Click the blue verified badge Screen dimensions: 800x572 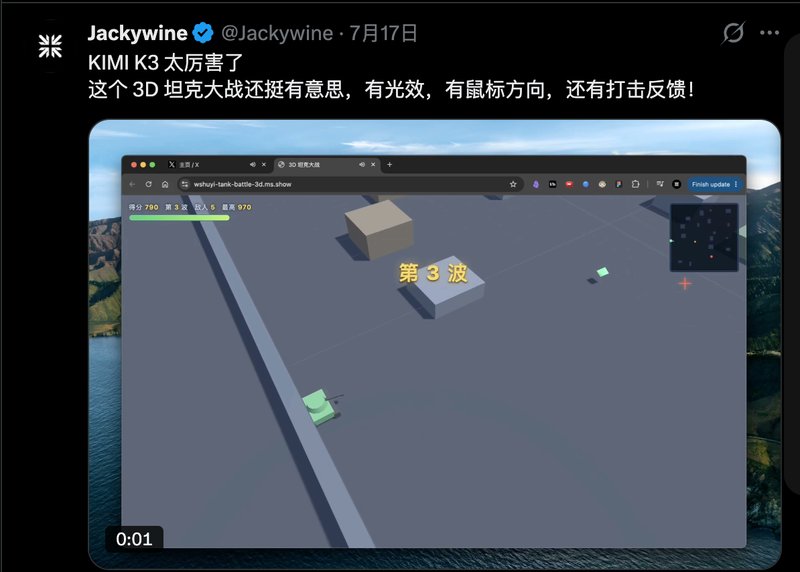203,33
